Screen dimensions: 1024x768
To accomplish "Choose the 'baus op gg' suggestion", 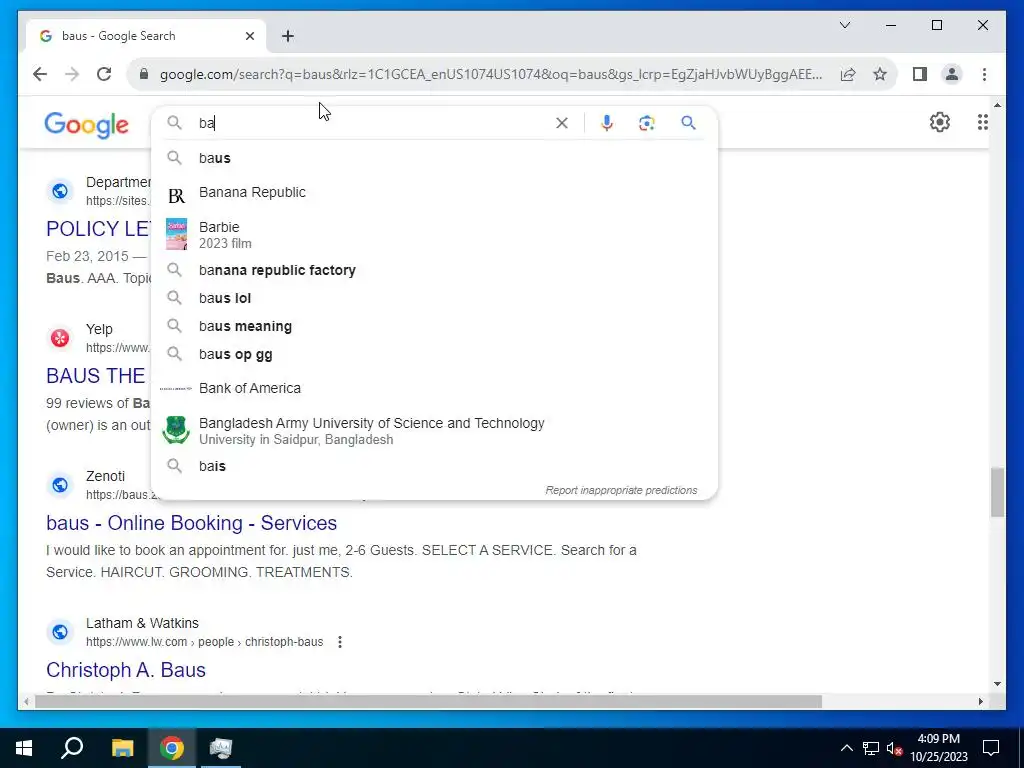I will tap(434, 355).
